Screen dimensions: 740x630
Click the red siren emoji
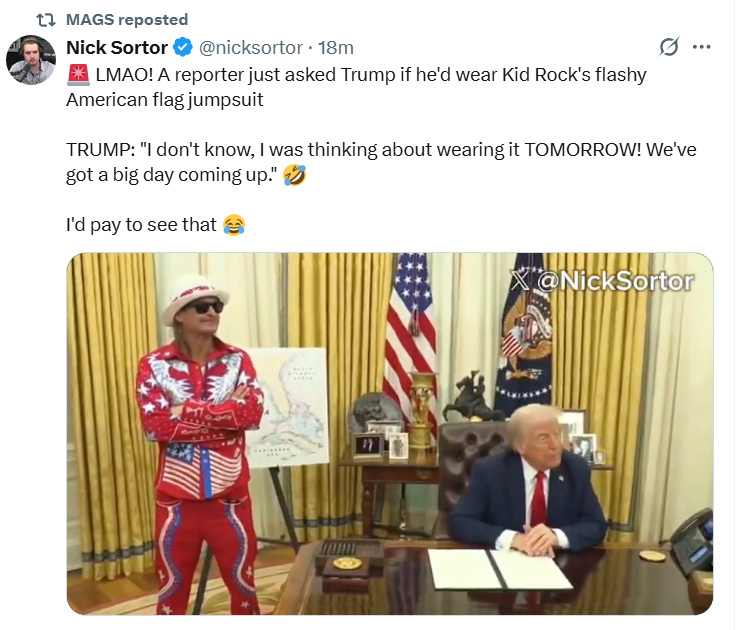pos(78,75)
